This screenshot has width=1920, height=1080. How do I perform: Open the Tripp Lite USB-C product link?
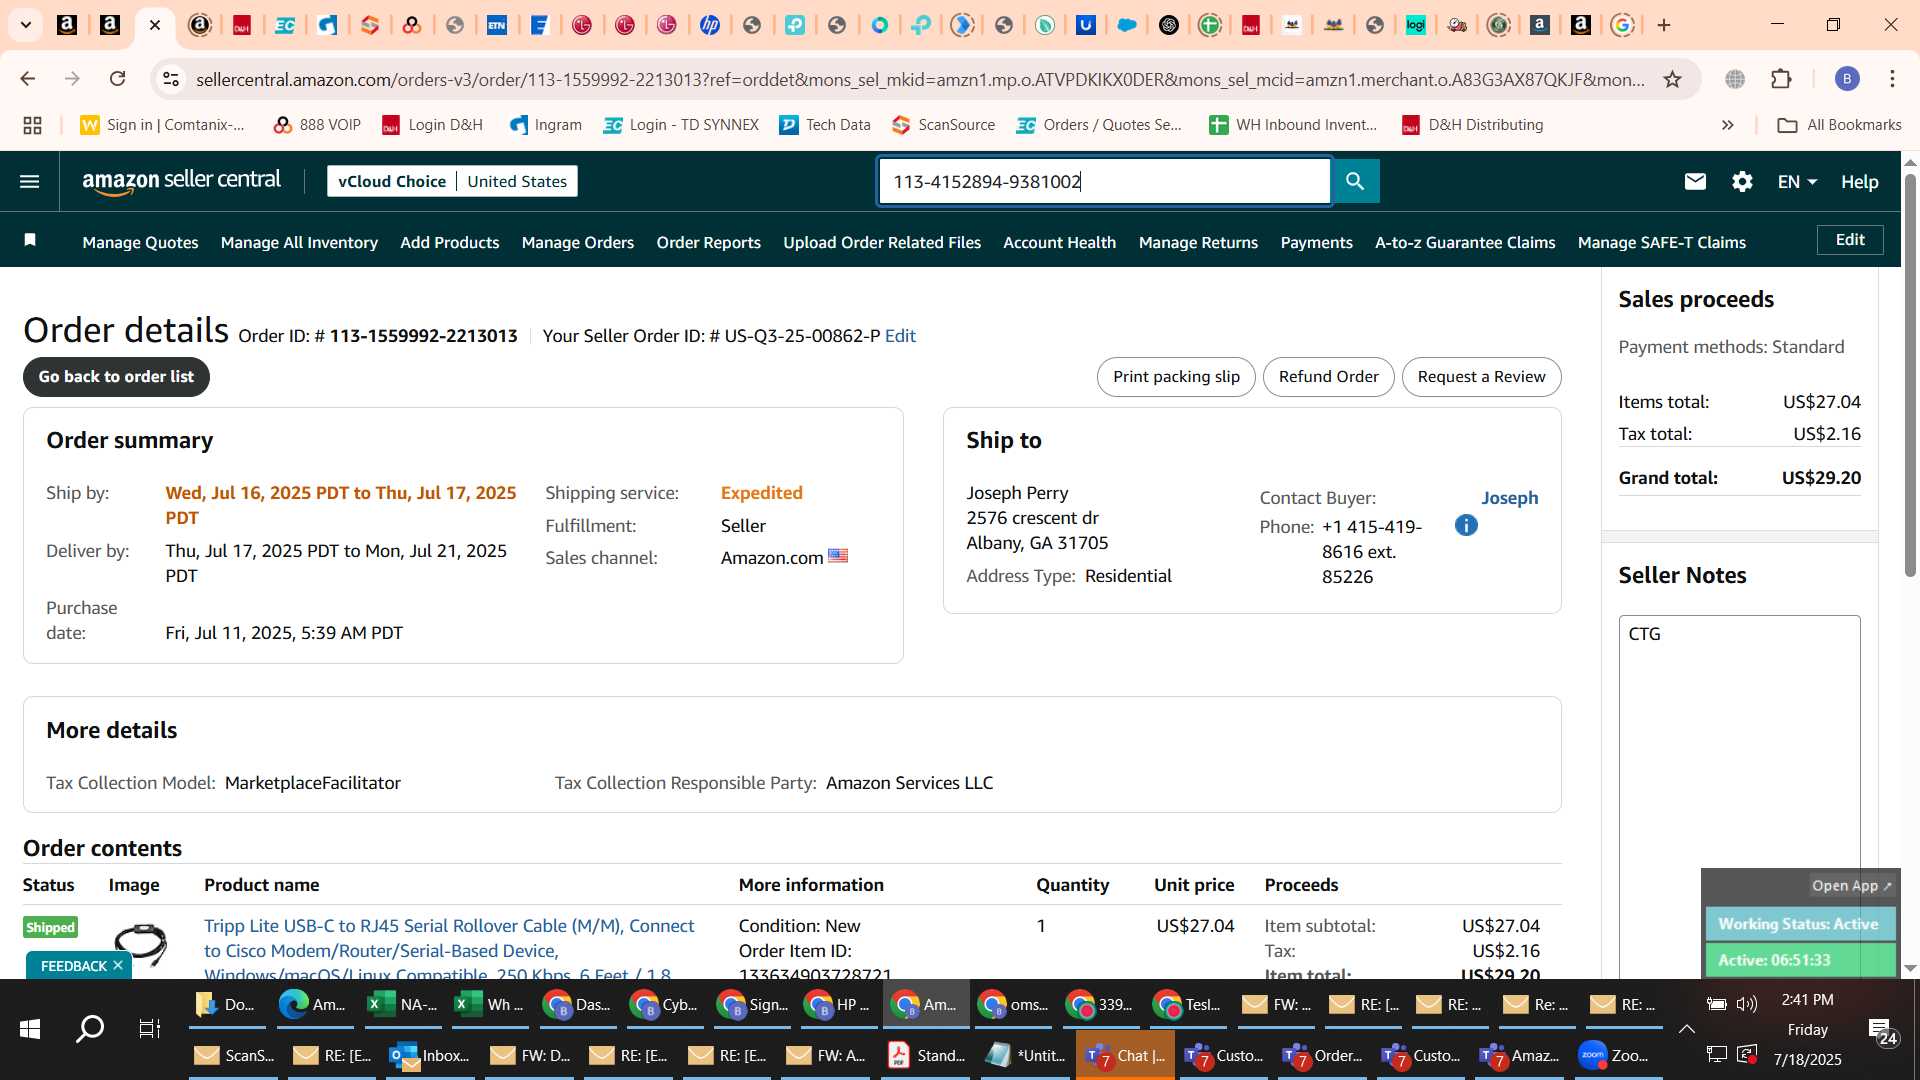pyautogui.click(x=449, y=950)
